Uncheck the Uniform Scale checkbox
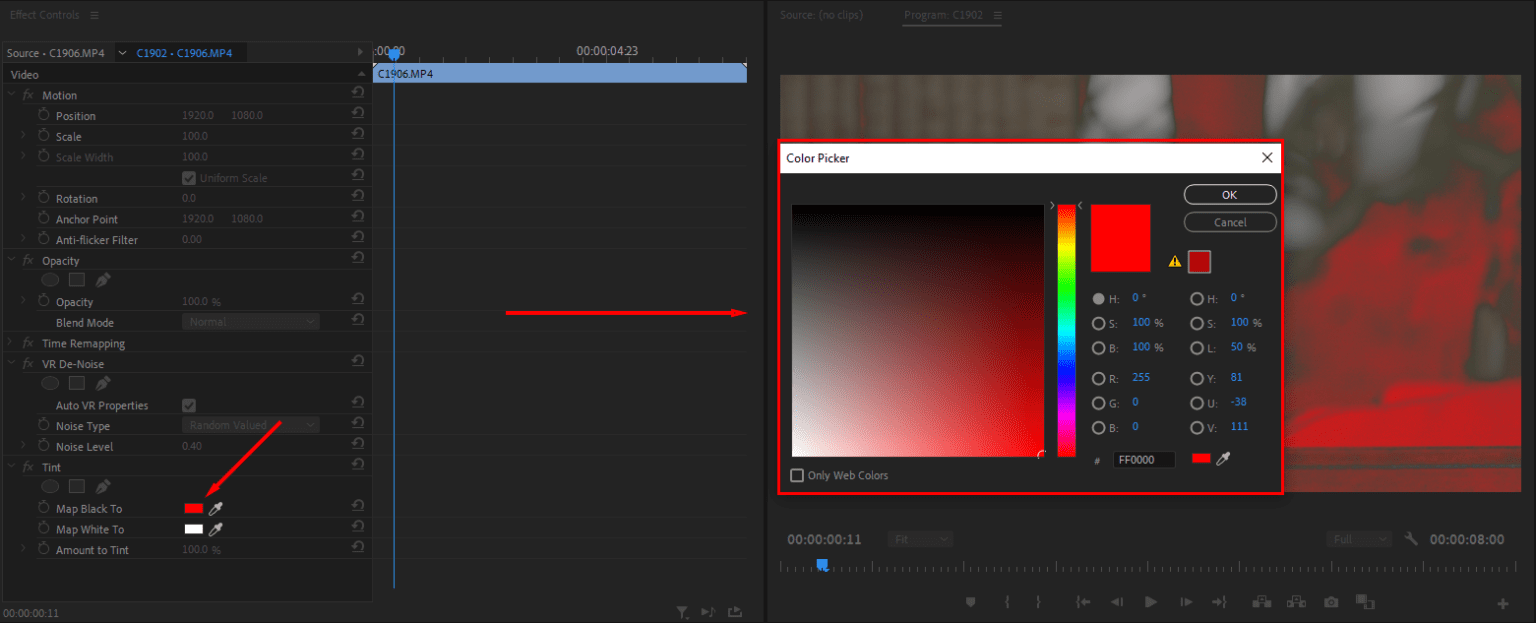 (189, 177)
